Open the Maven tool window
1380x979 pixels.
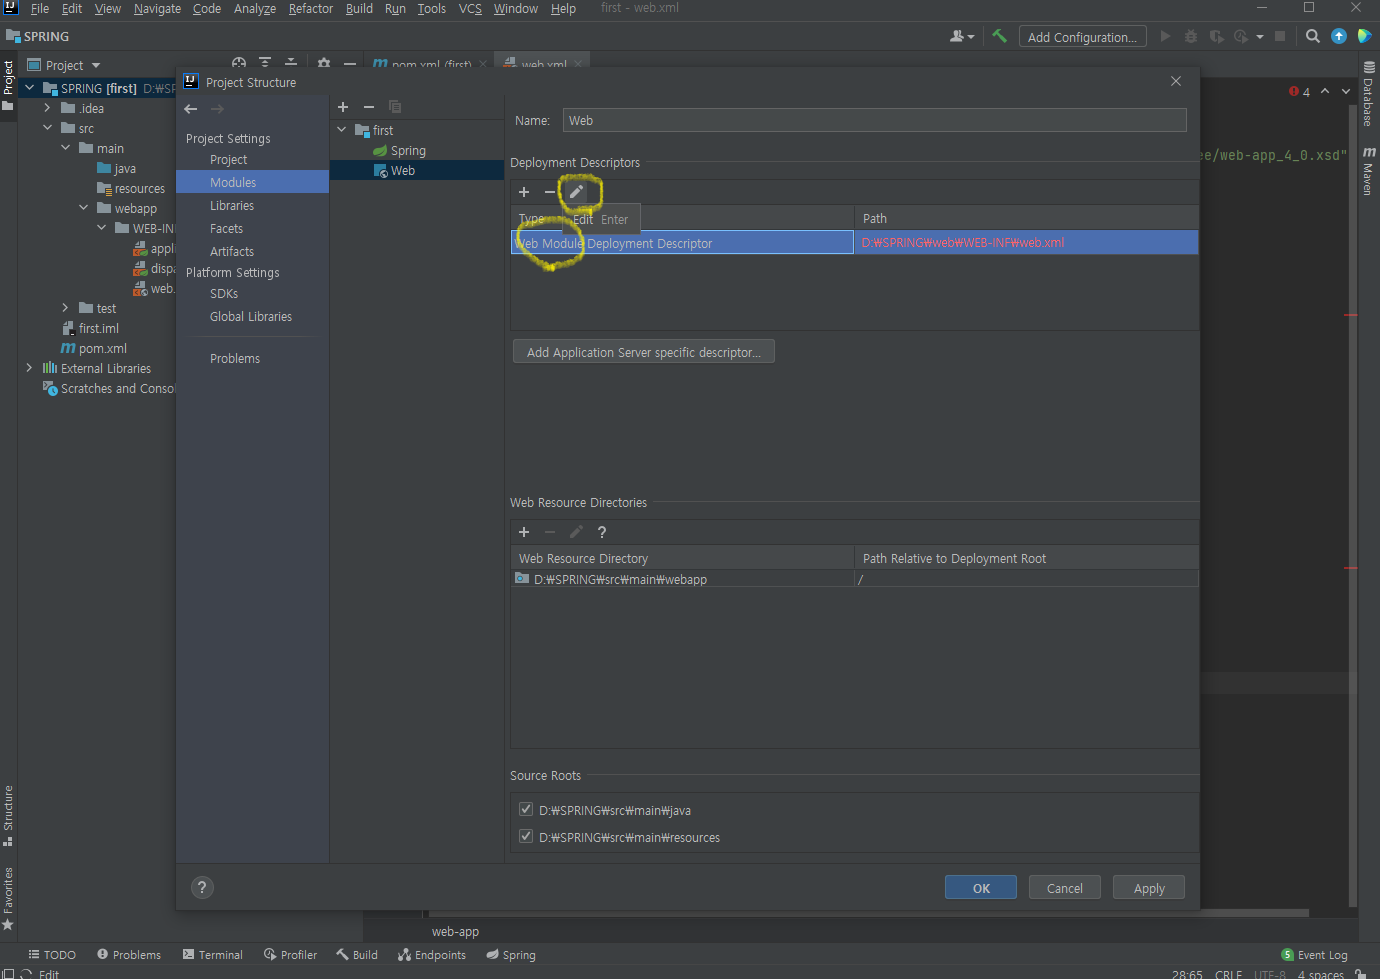[x=1369, y=170]
